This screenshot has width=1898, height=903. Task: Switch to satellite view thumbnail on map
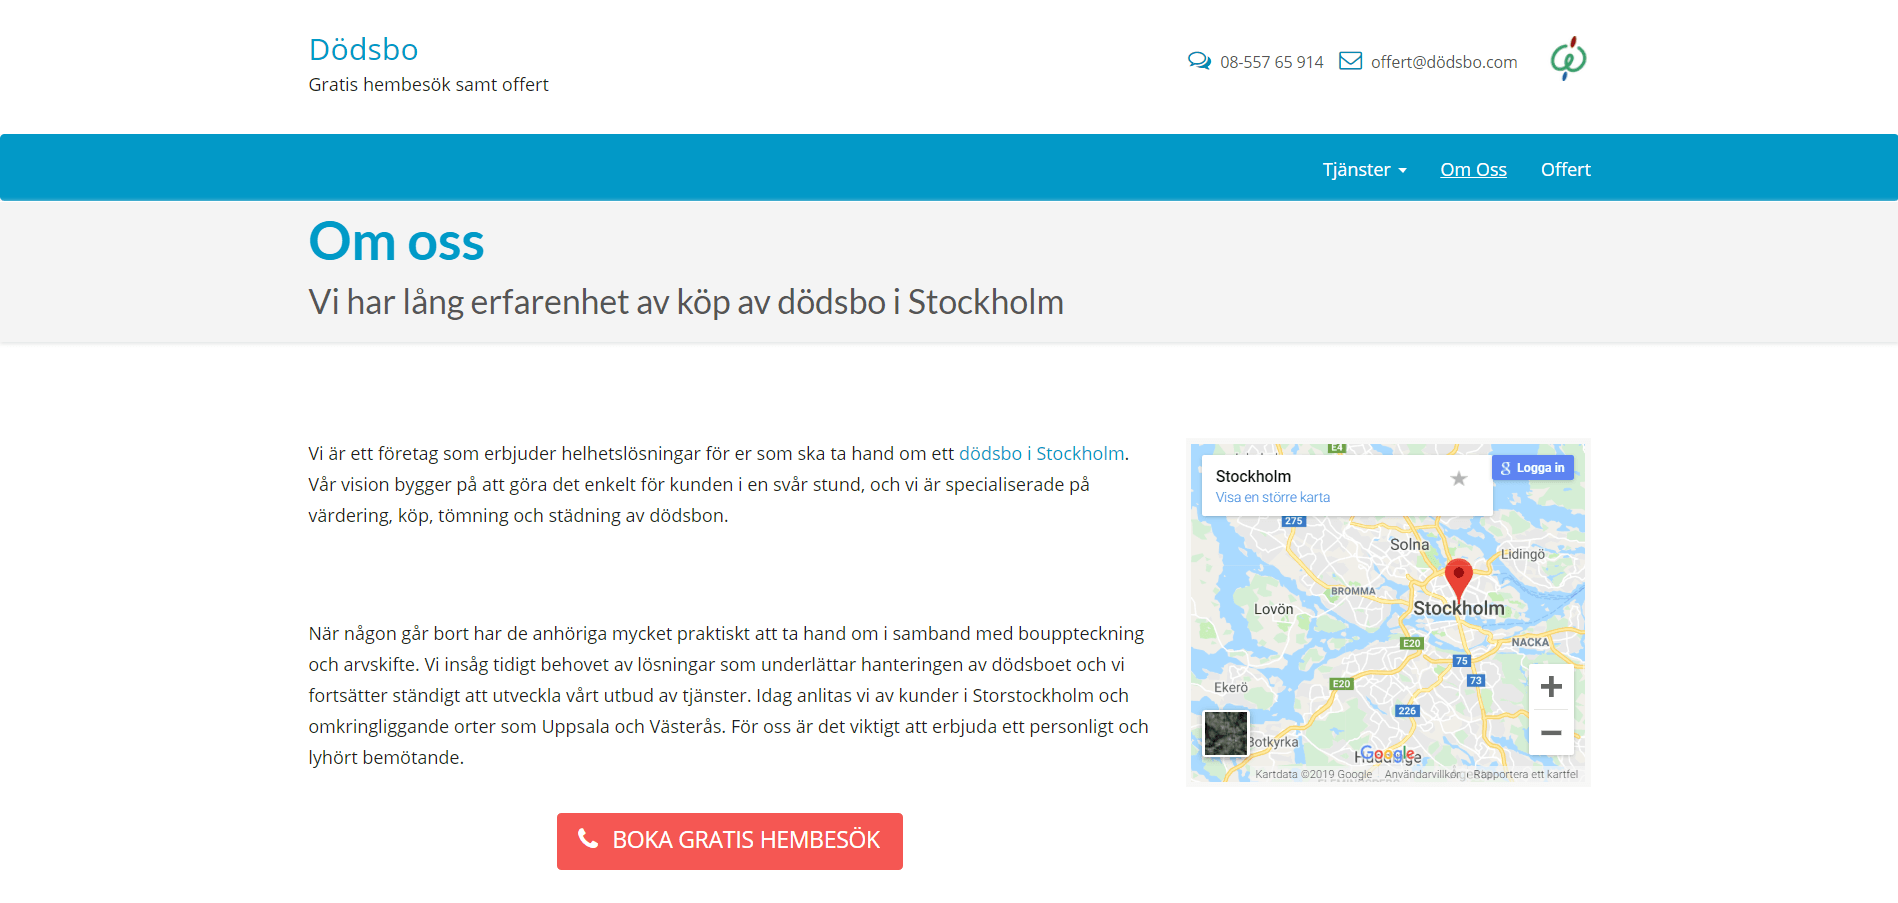(x=1225, y=734)
